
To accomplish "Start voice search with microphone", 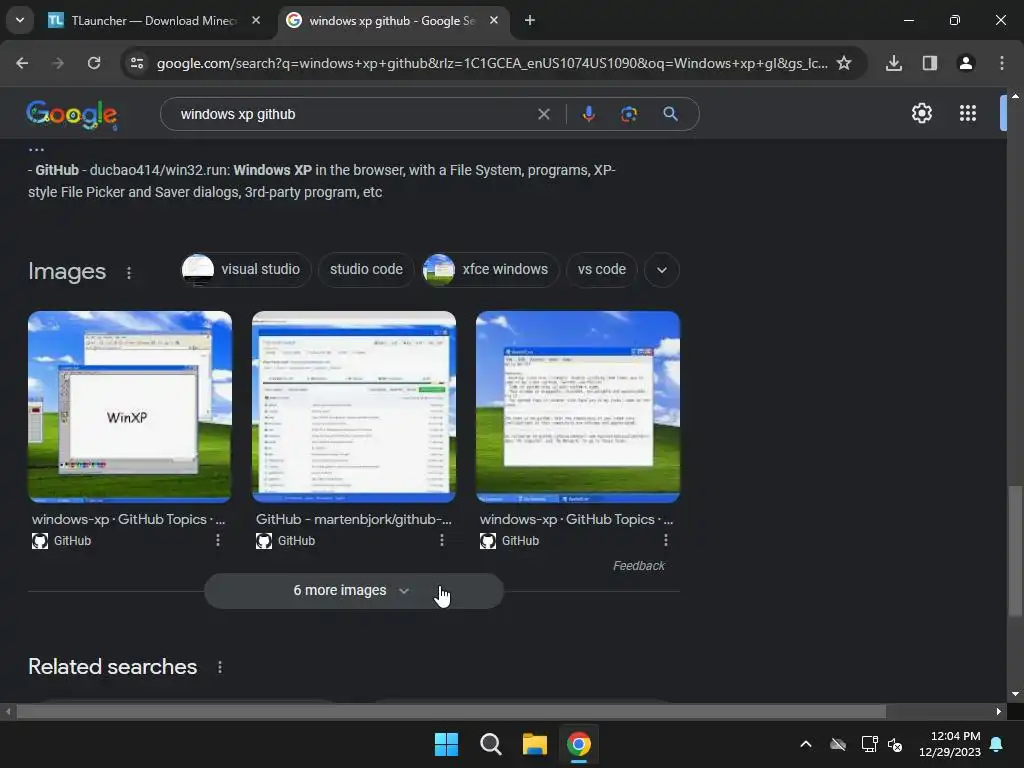I will pyautogui.click(x=588, y=114).
